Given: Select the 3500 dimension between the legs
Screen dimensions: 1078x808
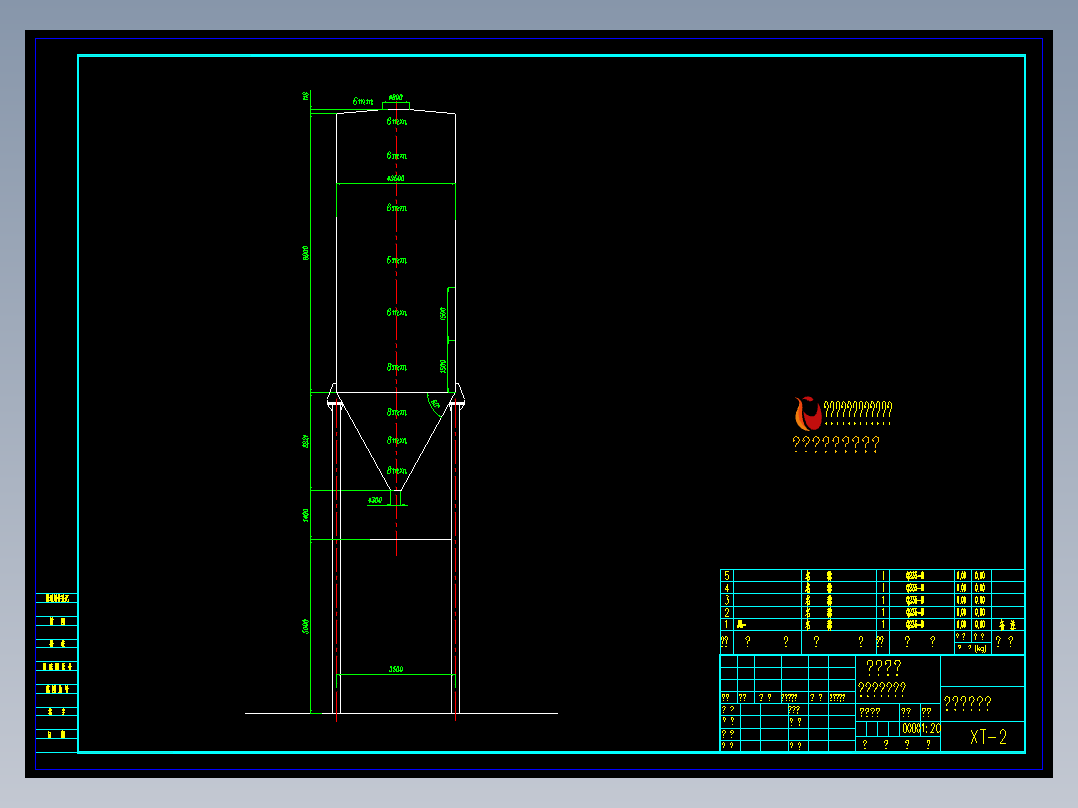Looking at the screenshot, I should tap(395, 669).
